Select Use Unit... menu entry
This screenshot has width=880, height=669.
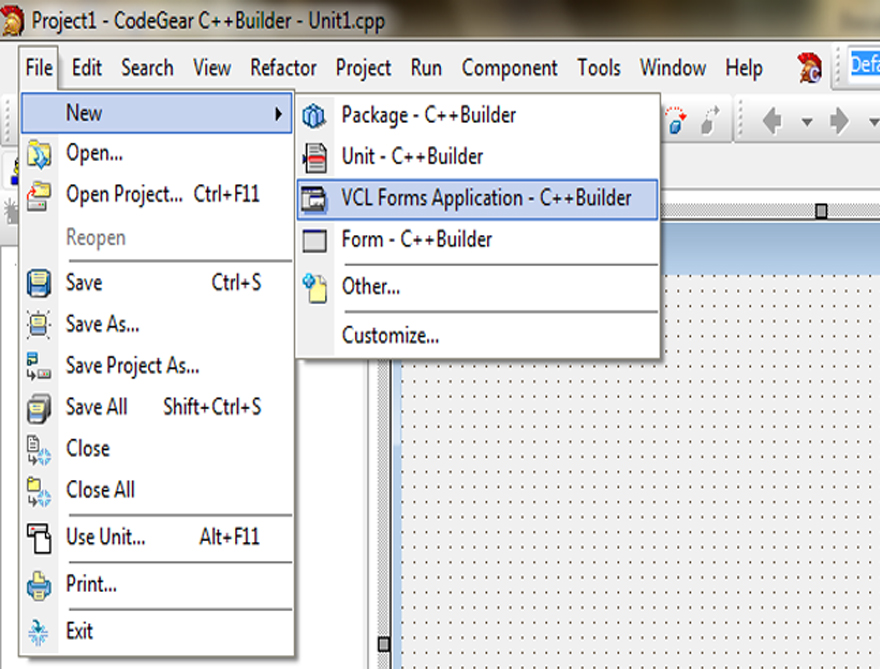pyautogui.click(x=157, y=537)
